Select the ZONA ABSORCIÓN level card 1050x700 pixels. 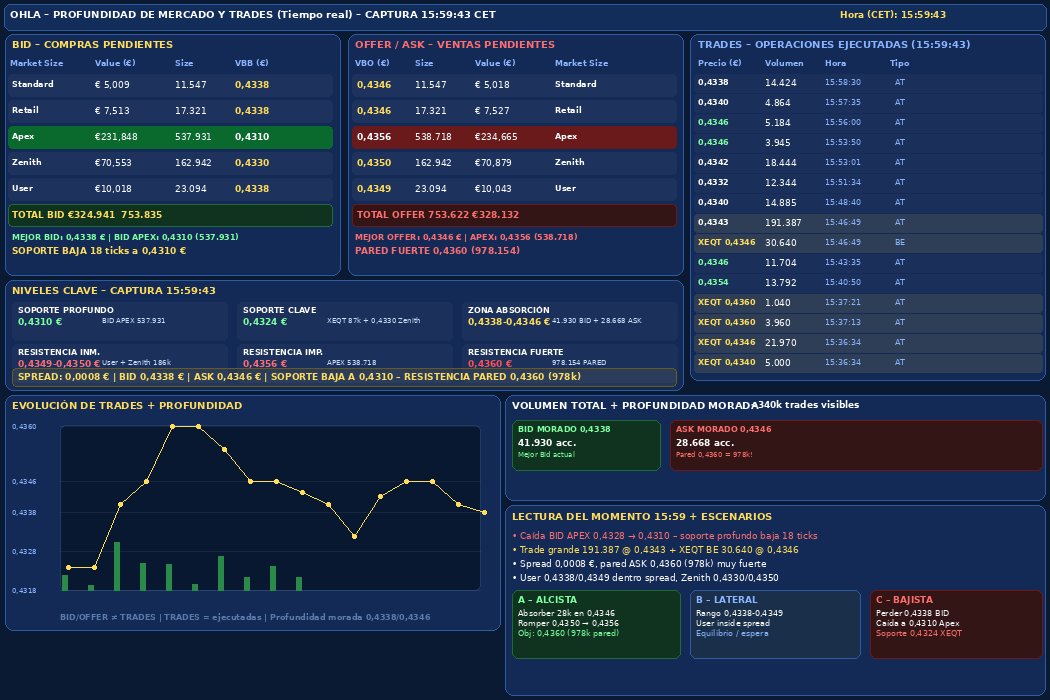pos(571,321)
